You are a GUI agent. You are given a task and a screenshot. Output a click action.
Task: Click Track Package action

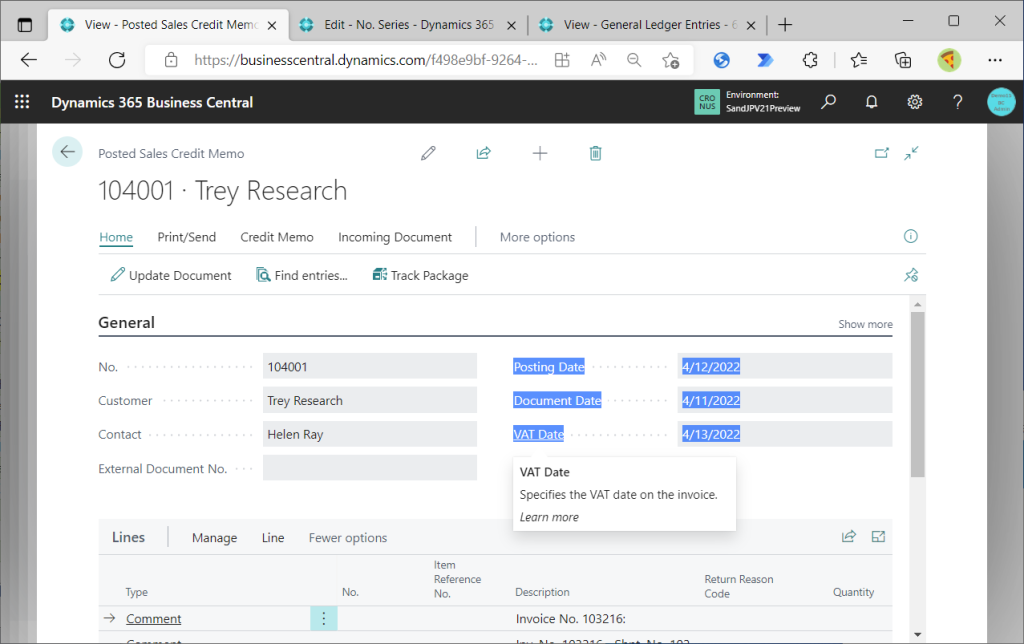point(421,275)
